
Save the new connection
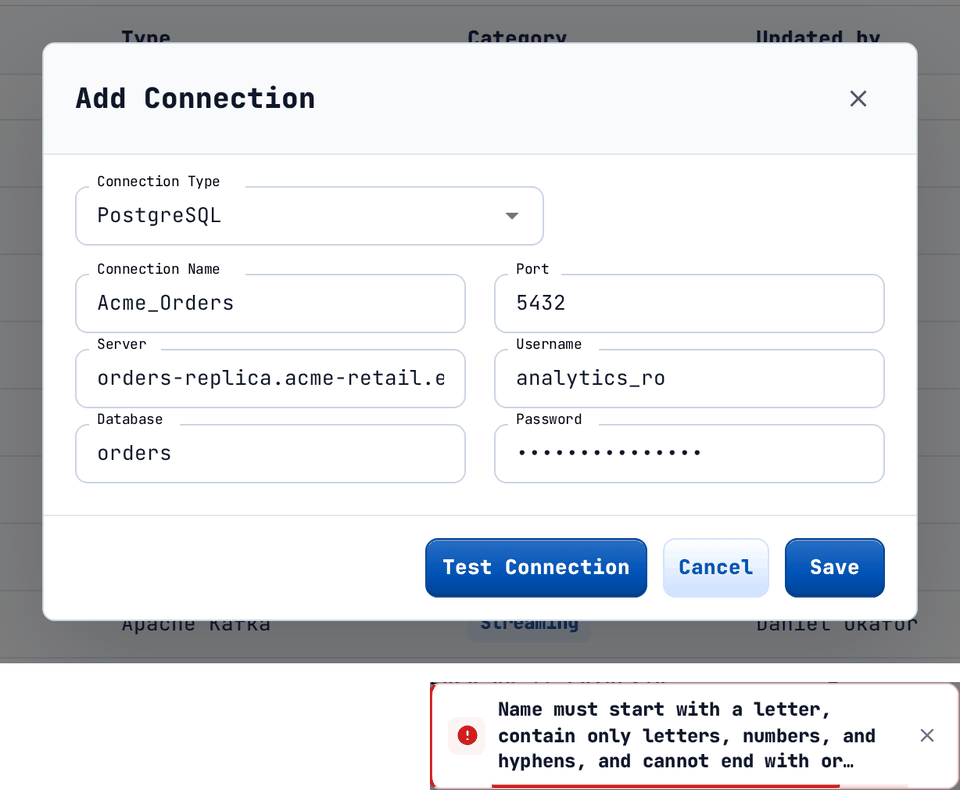[834, 568]
